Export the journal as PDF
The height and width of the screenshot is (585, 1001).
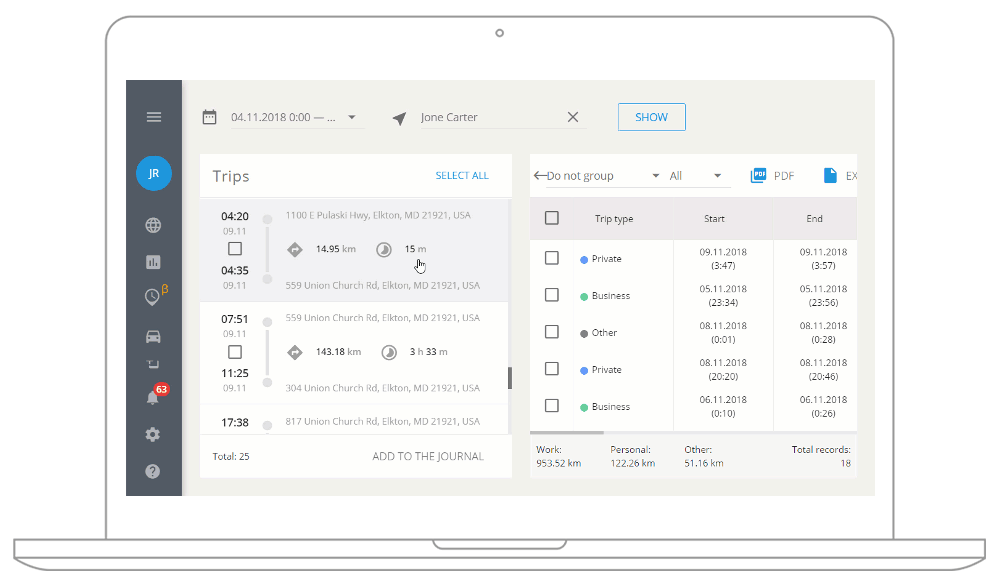tap(772, 176)
